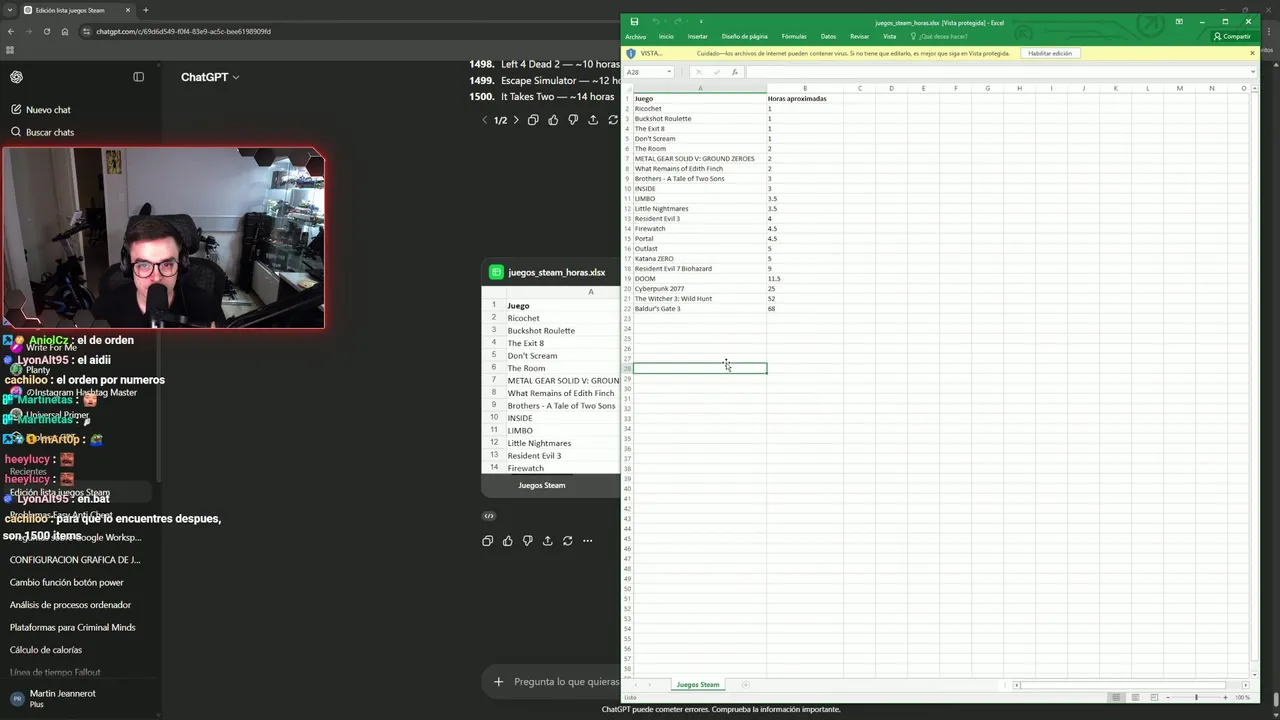The width and height of the screenshot is (1280, 720).
Task: Switch to Normal view in Excel status bar
Action: pos(1116,697)
